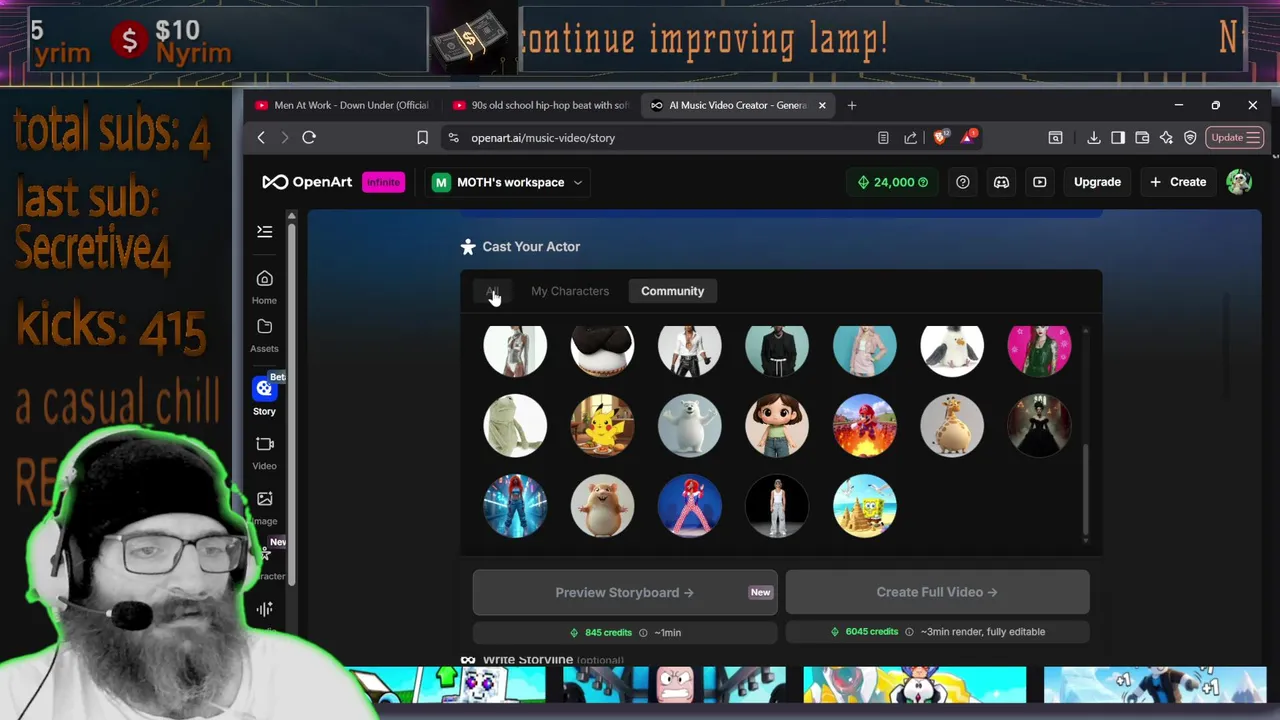Select the red-striped outfit dancer character

click(x=690, y=505)
